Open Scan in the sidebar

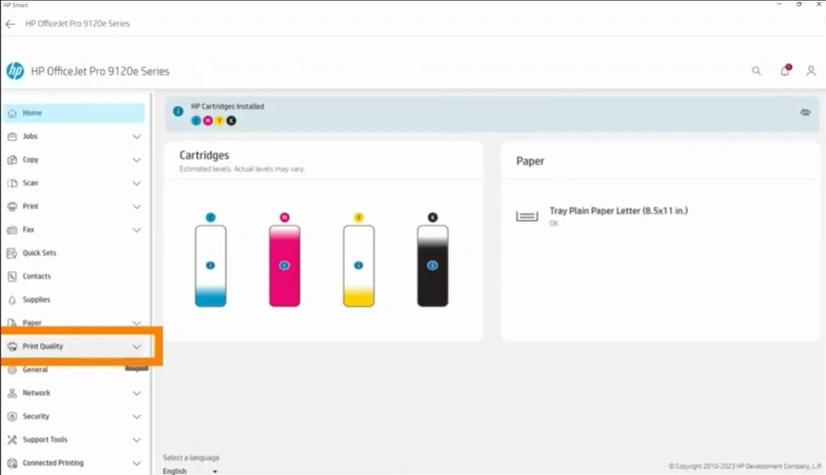(x=74, y=183)
